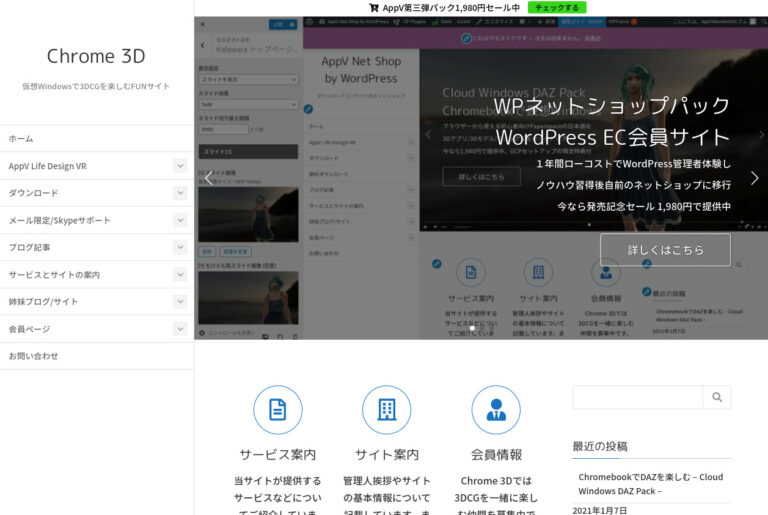Click the 詳しくはこちら slider button
The width and height of the screenshot is (768, 515).
click(665, 250)
